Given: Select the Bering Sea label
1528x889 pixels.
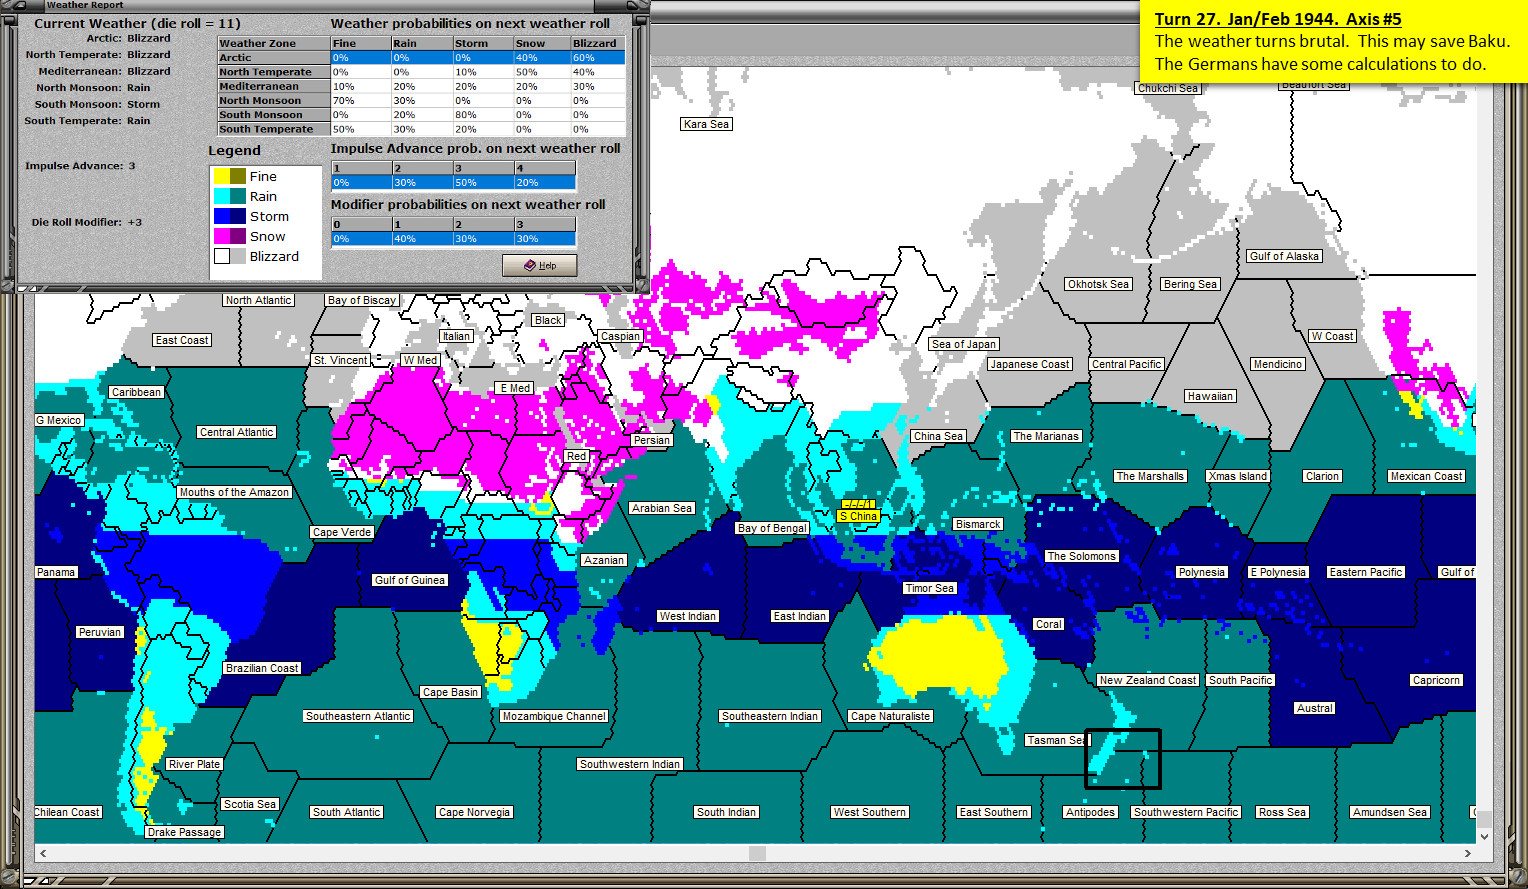Looking at the screenshot, I should coord(1190,284).
